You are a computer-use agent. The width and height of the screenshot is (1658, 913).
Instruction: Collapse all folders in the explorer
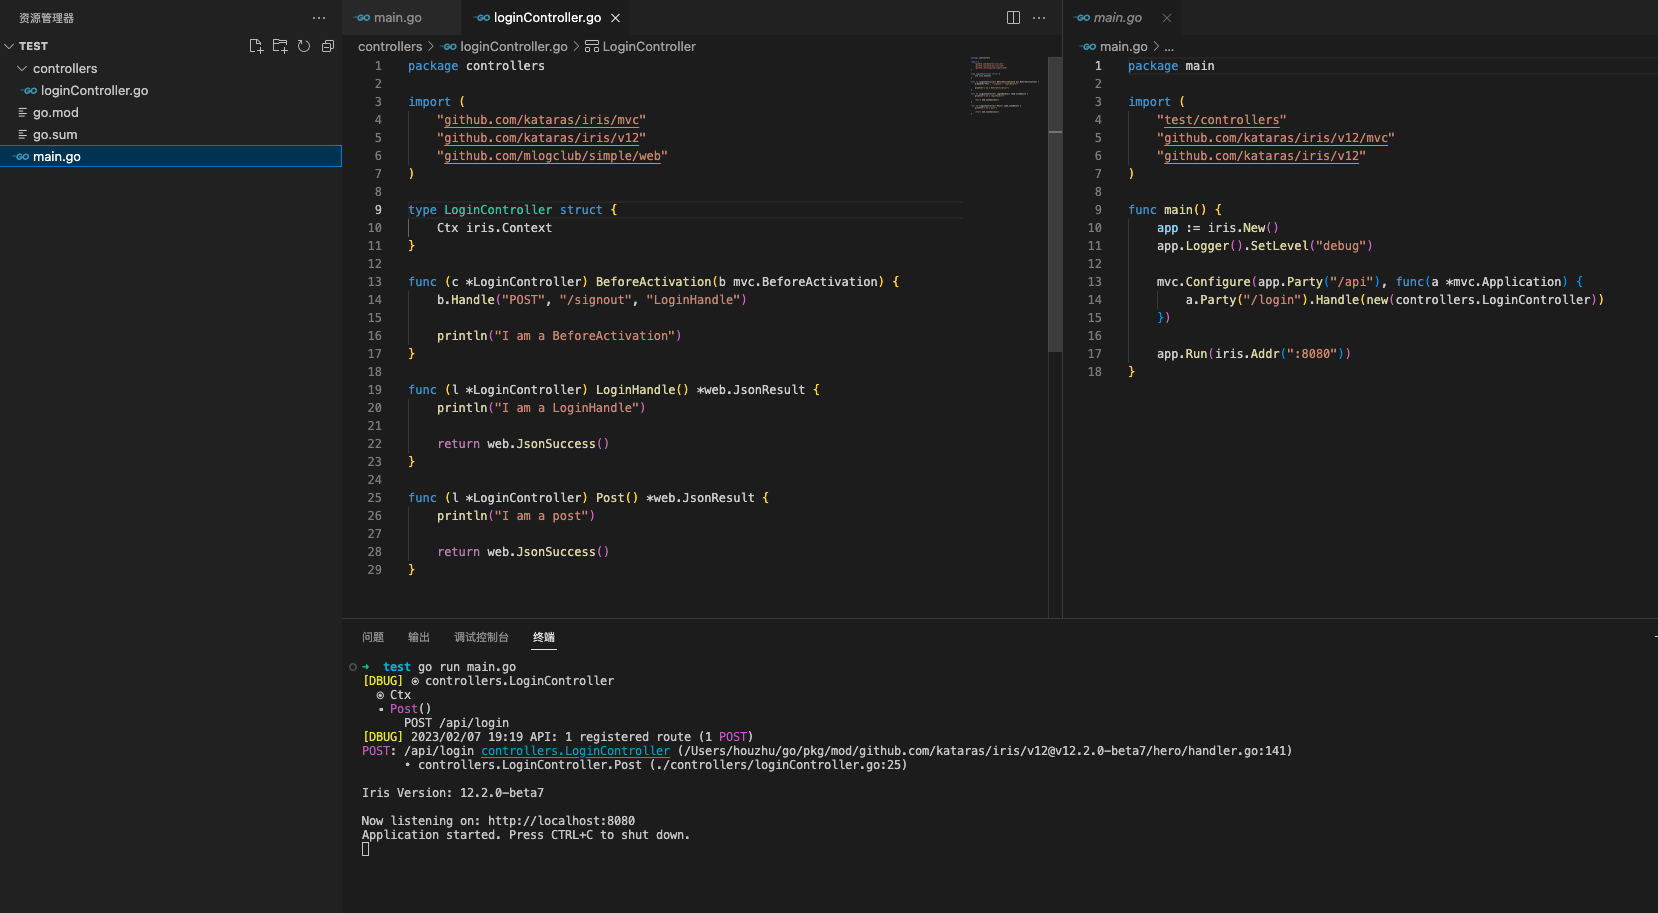point(328,45)
